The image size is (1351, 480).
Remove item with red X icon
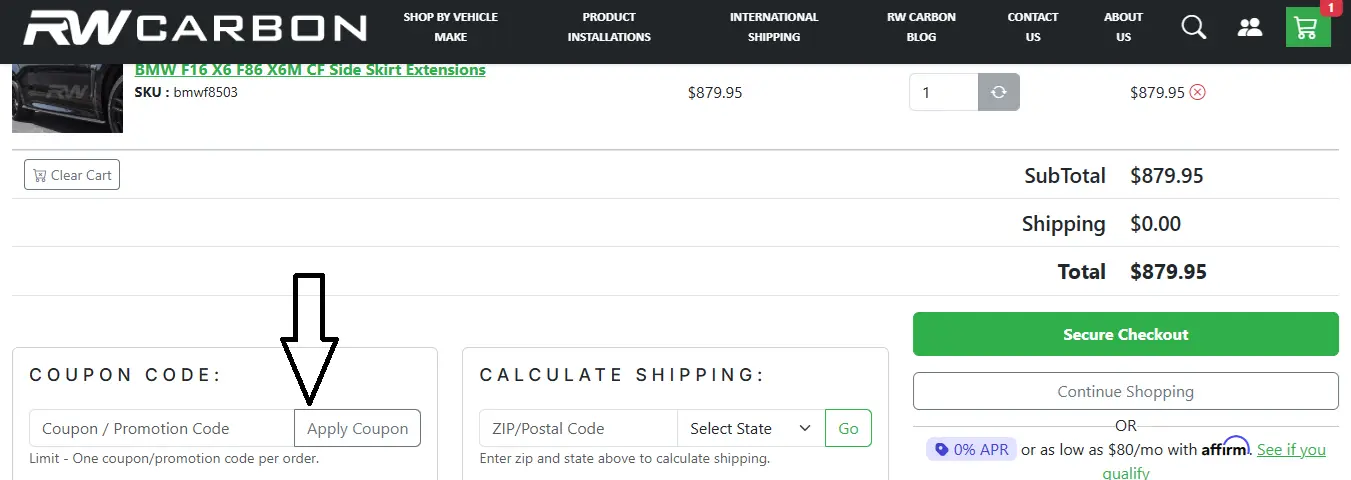(x=1197, y=92)
